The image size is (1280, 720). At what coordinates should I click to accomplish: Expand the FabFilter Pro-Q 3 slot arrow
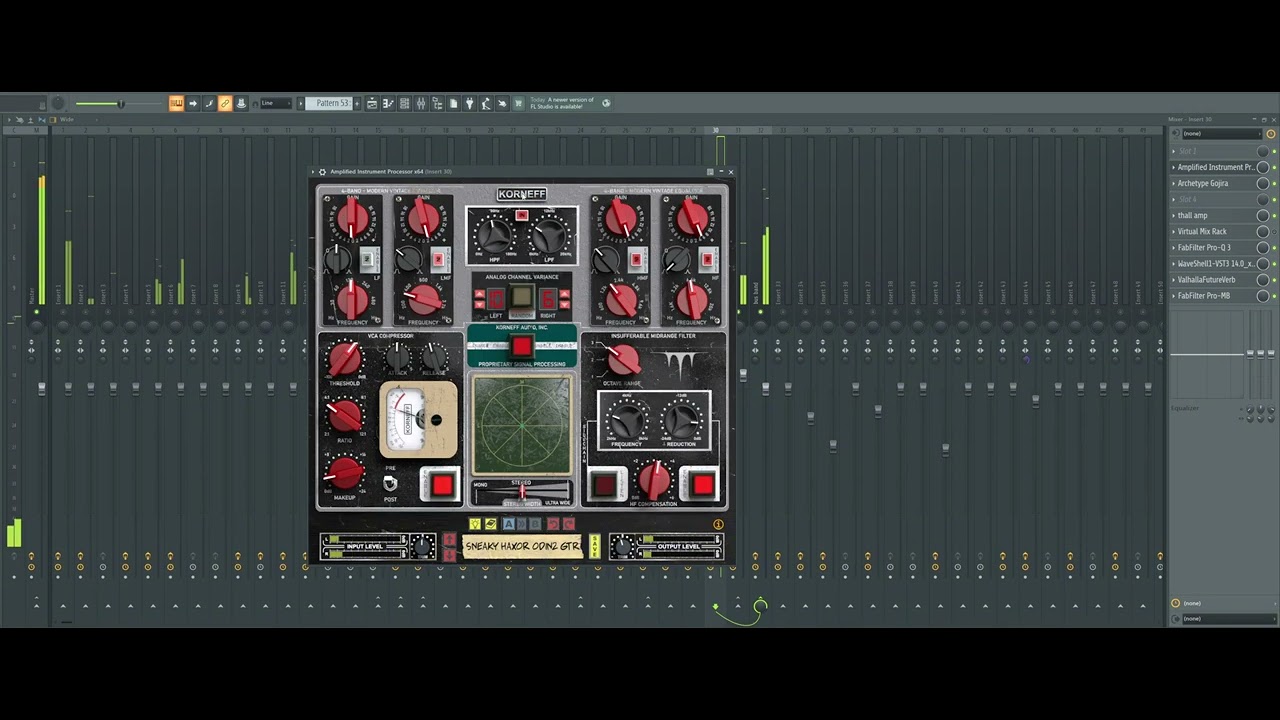[x=1174, y=247]
